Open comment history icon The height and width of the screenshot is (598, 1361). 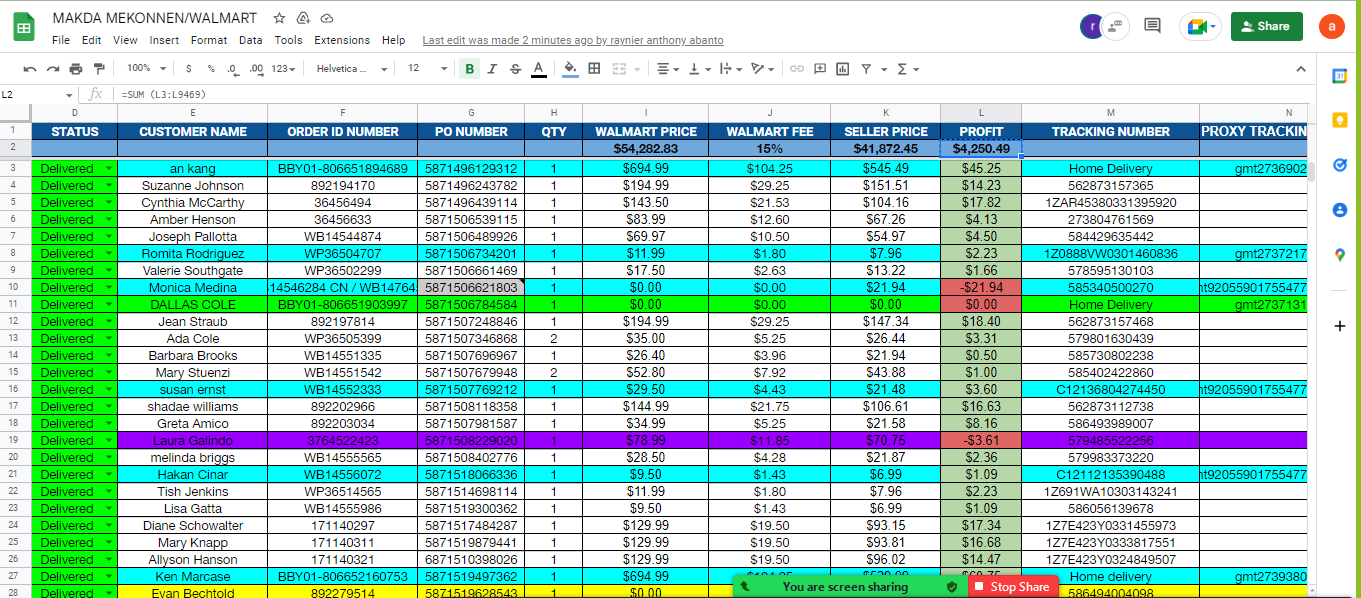(1152, 26)
